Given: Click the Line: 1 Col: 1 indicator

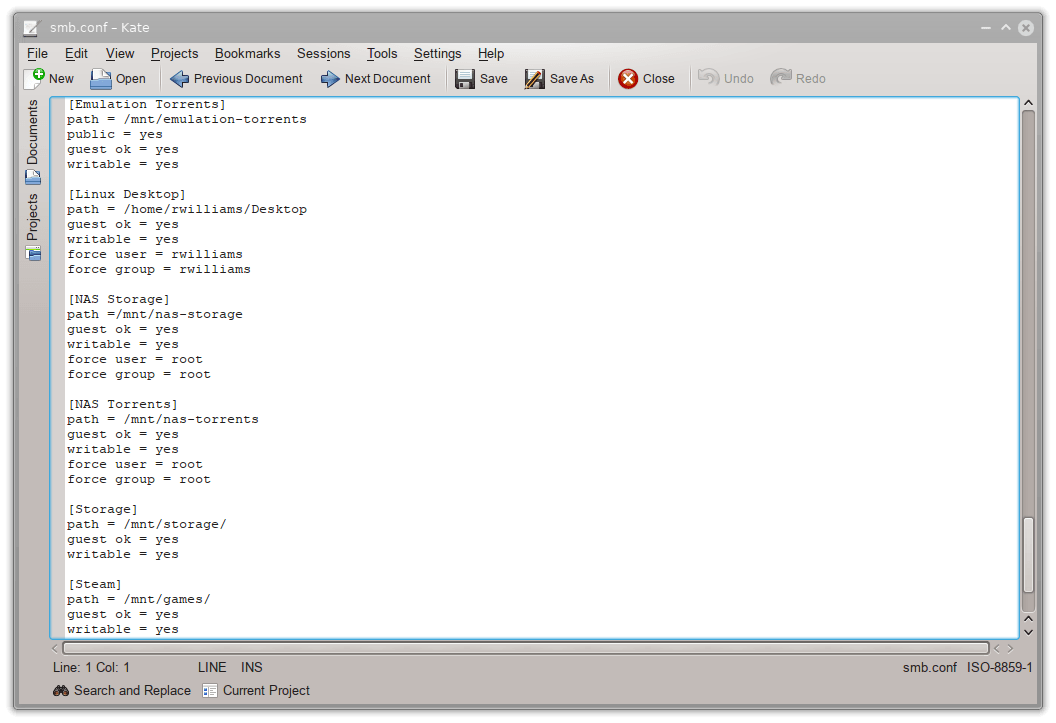Looking at the screenshot, I should [91, 667].
